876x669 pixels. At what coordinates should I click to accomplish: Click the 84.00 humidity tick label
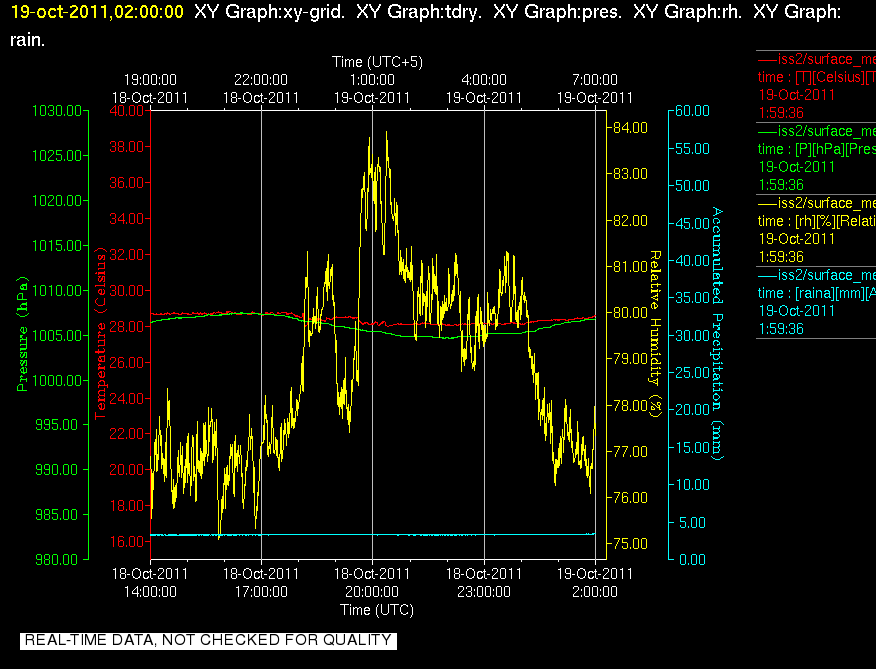(x=630, y=128)
